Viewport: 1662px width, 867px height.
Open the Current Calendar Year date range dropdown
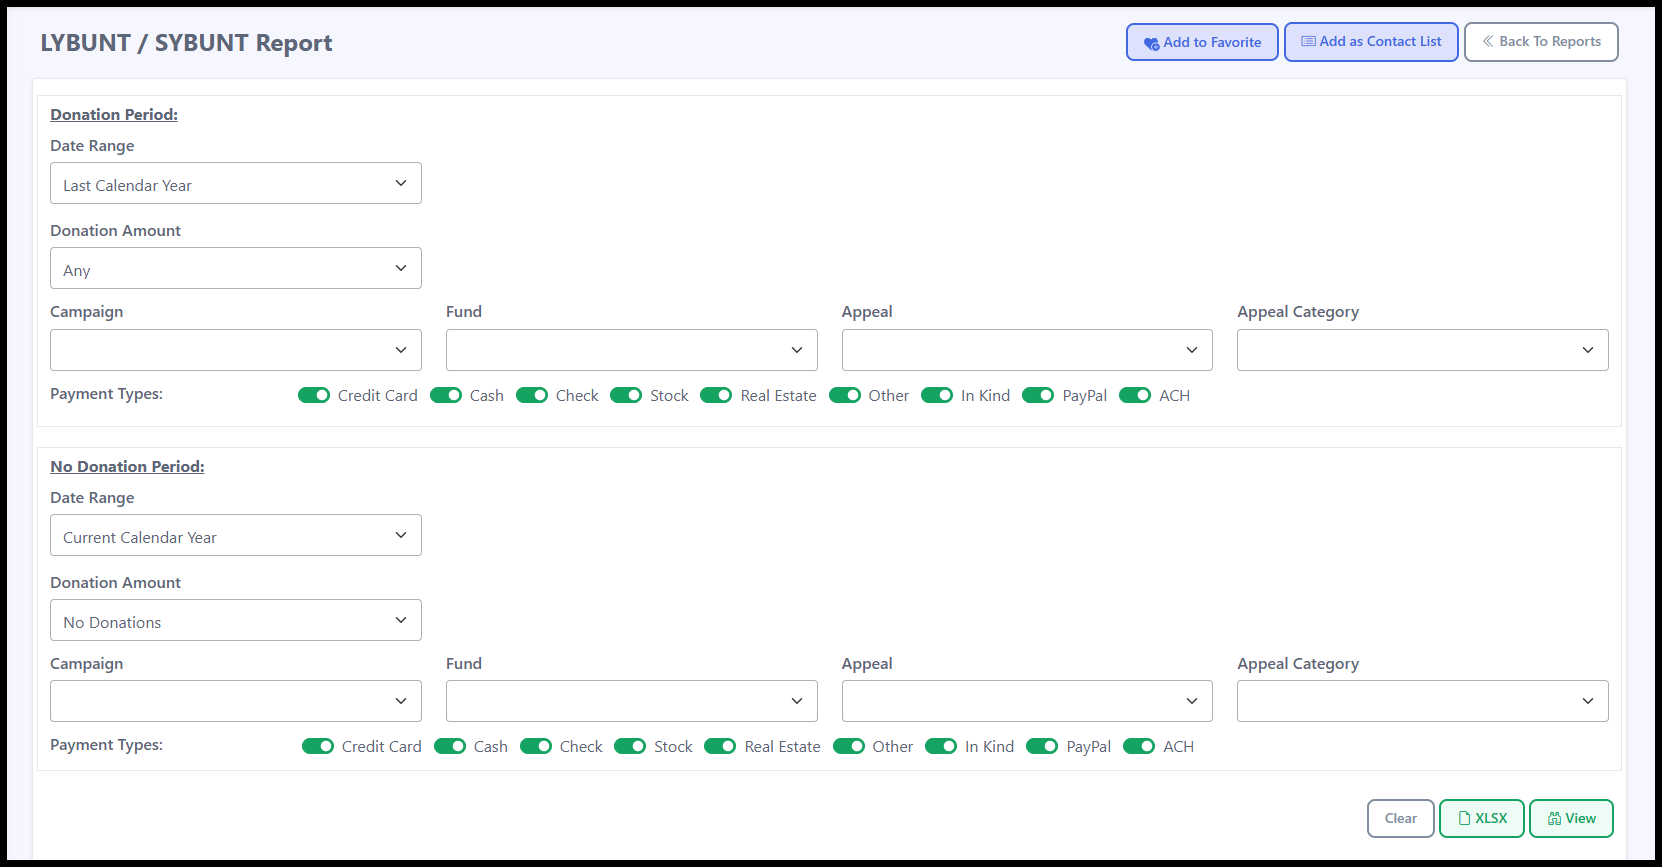236,535
